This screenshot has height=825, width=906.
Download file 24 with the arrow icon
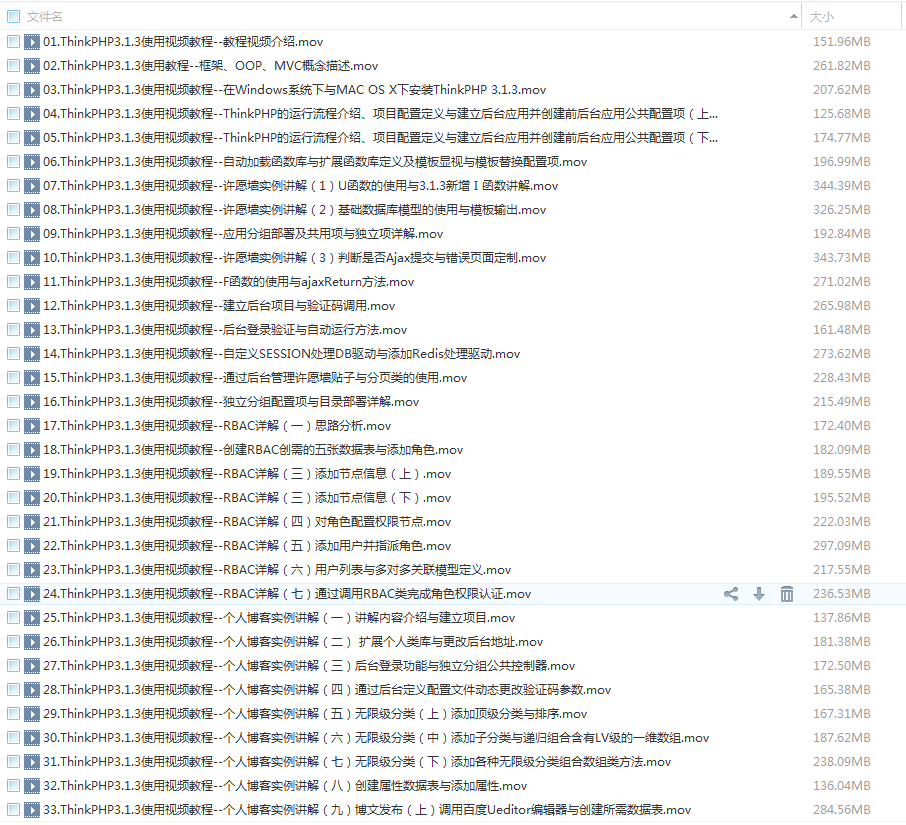pyautogui.click(x=759, y=594)
